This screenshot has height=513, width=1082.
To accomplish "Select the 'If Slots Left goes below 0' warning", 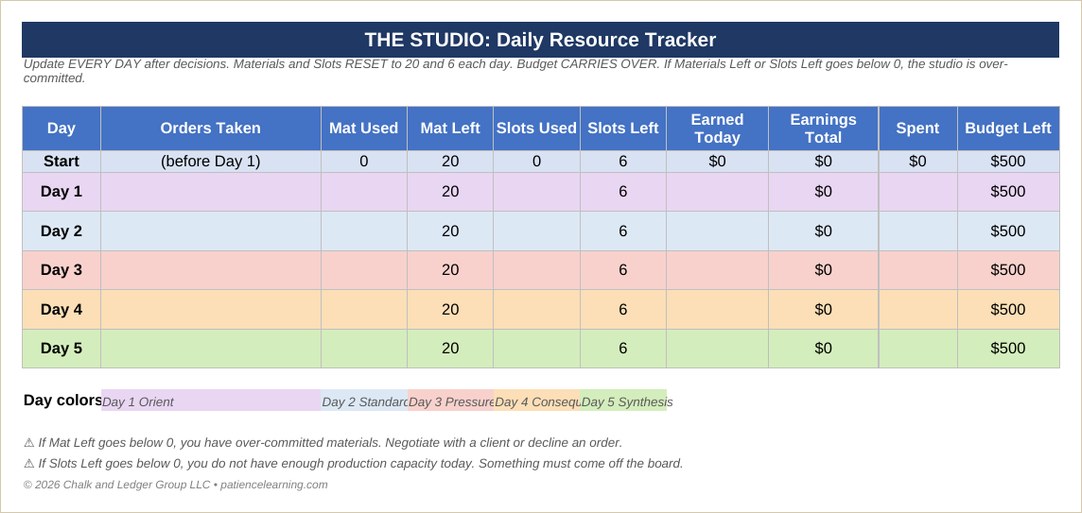I will (353, 463).
